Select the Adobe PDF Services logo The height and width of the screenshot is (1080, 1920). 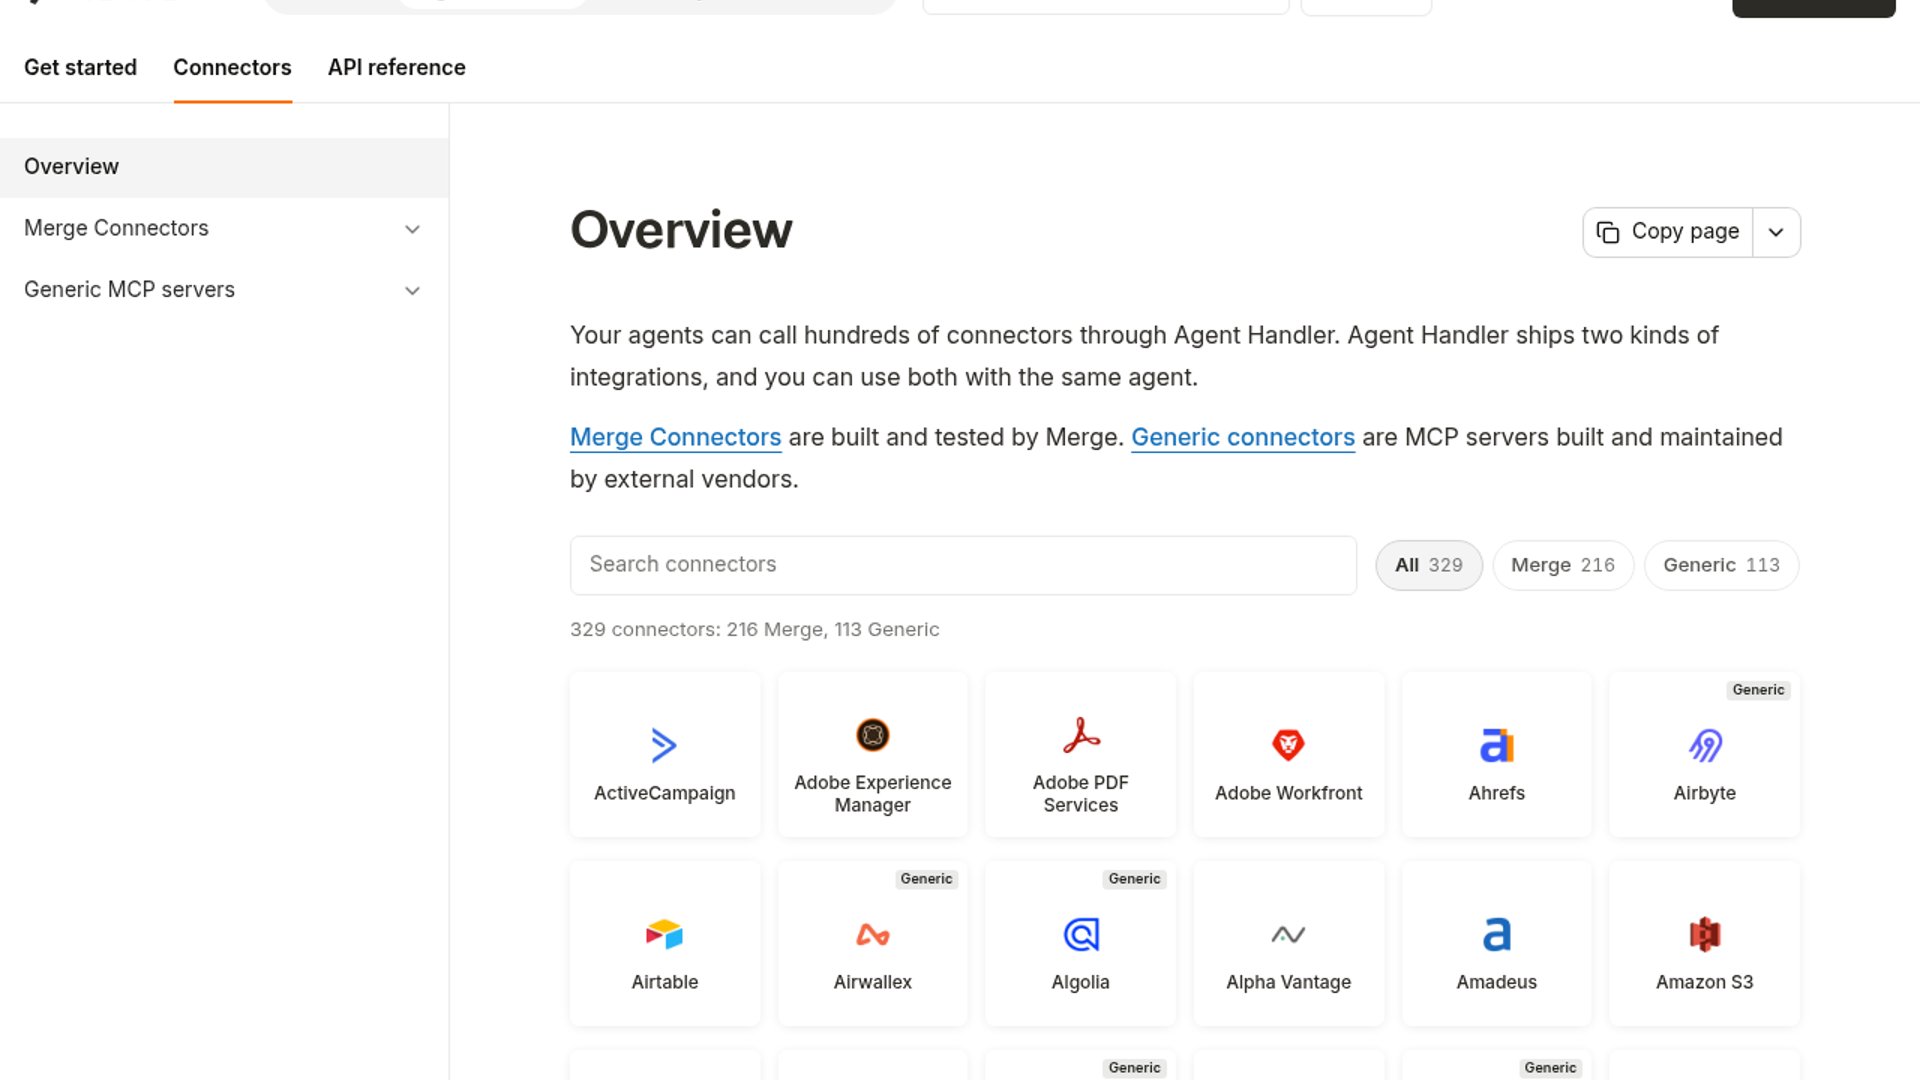coord(1080,735)
